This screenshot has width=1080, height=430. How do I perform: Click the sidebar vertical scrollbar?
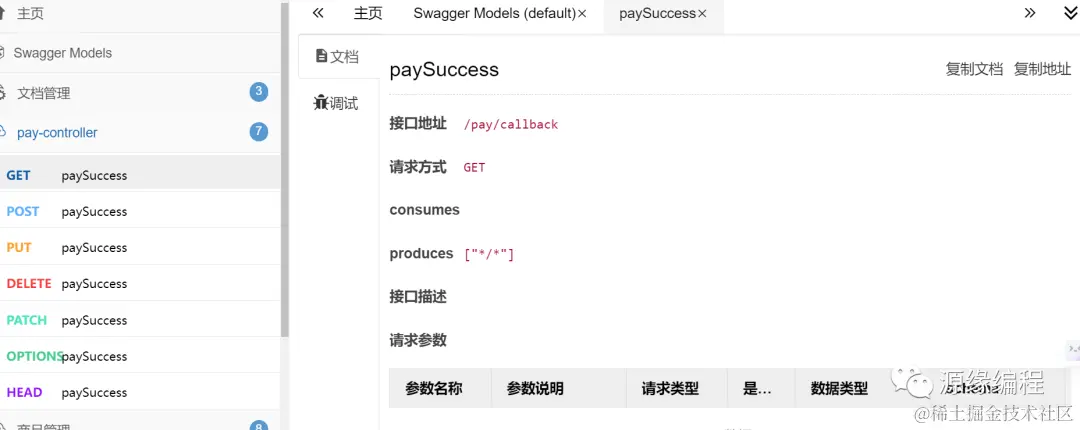pyautogui.click(x=285, y=169)
